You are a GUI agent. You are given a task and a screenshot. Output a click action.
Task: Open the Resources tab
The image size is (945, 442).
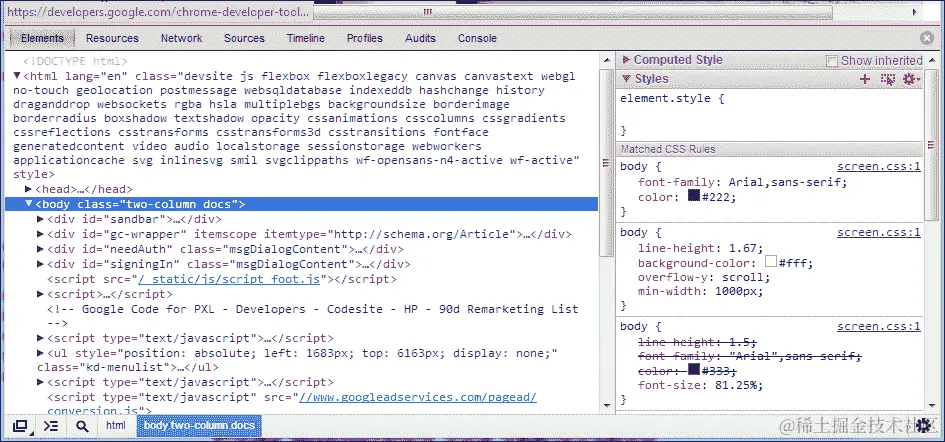click(x=112, y=38)
